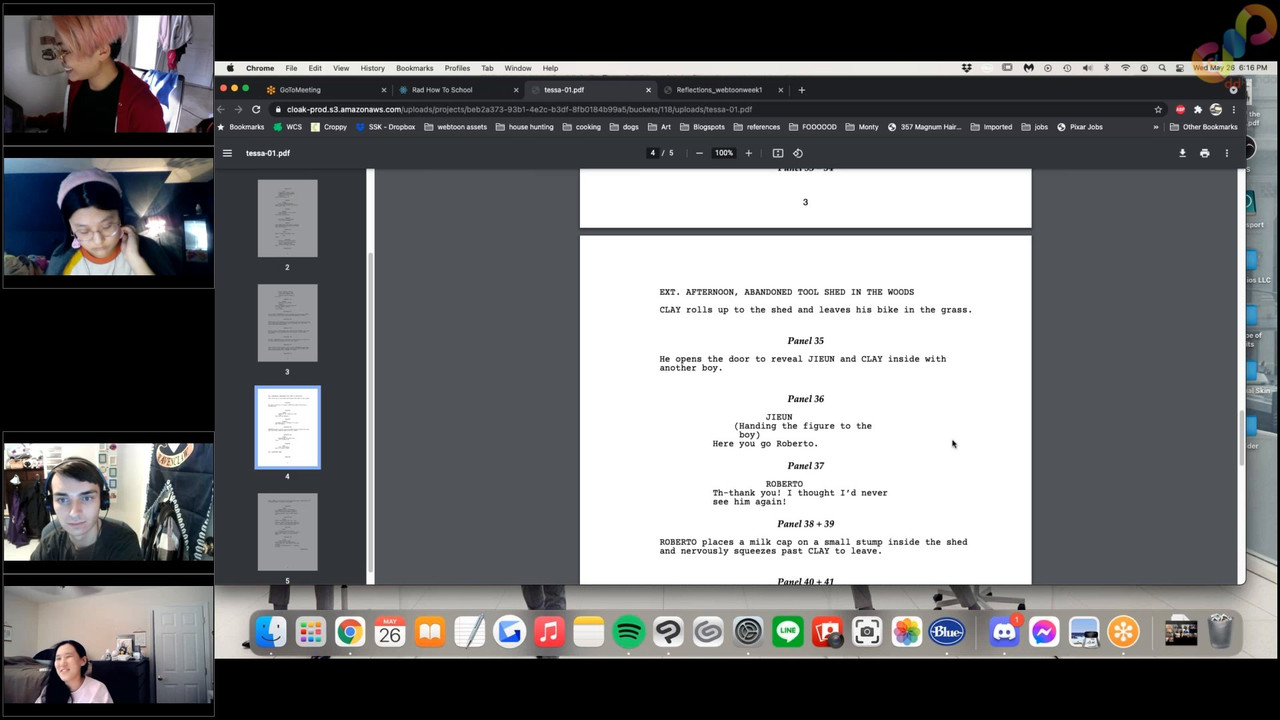Click the Chrome address bar URL

[x=519, y=109]
